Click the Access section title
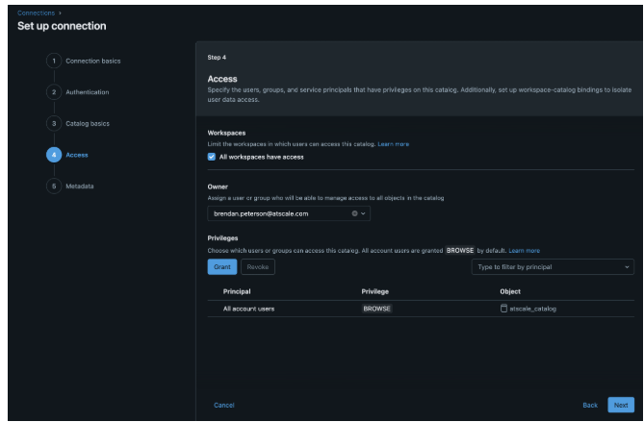The height and width of the screenshot is (422, 644). (222, 79)
